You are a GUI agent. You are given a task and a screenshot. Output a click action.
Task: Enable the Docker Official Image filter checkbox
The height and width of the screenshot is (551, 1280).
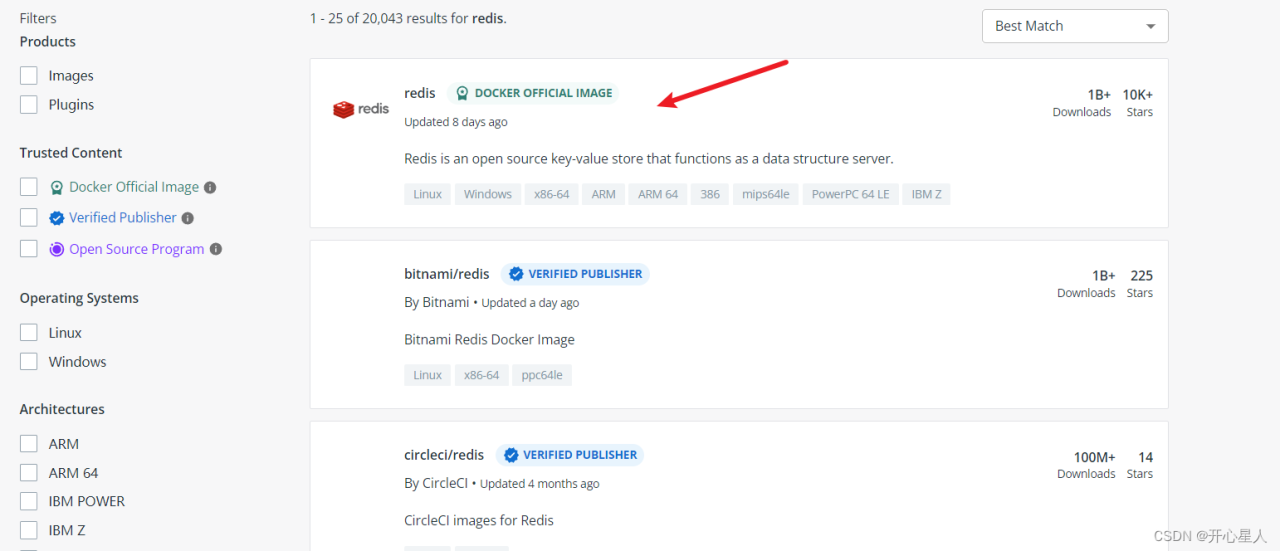(x=29, y=187)
